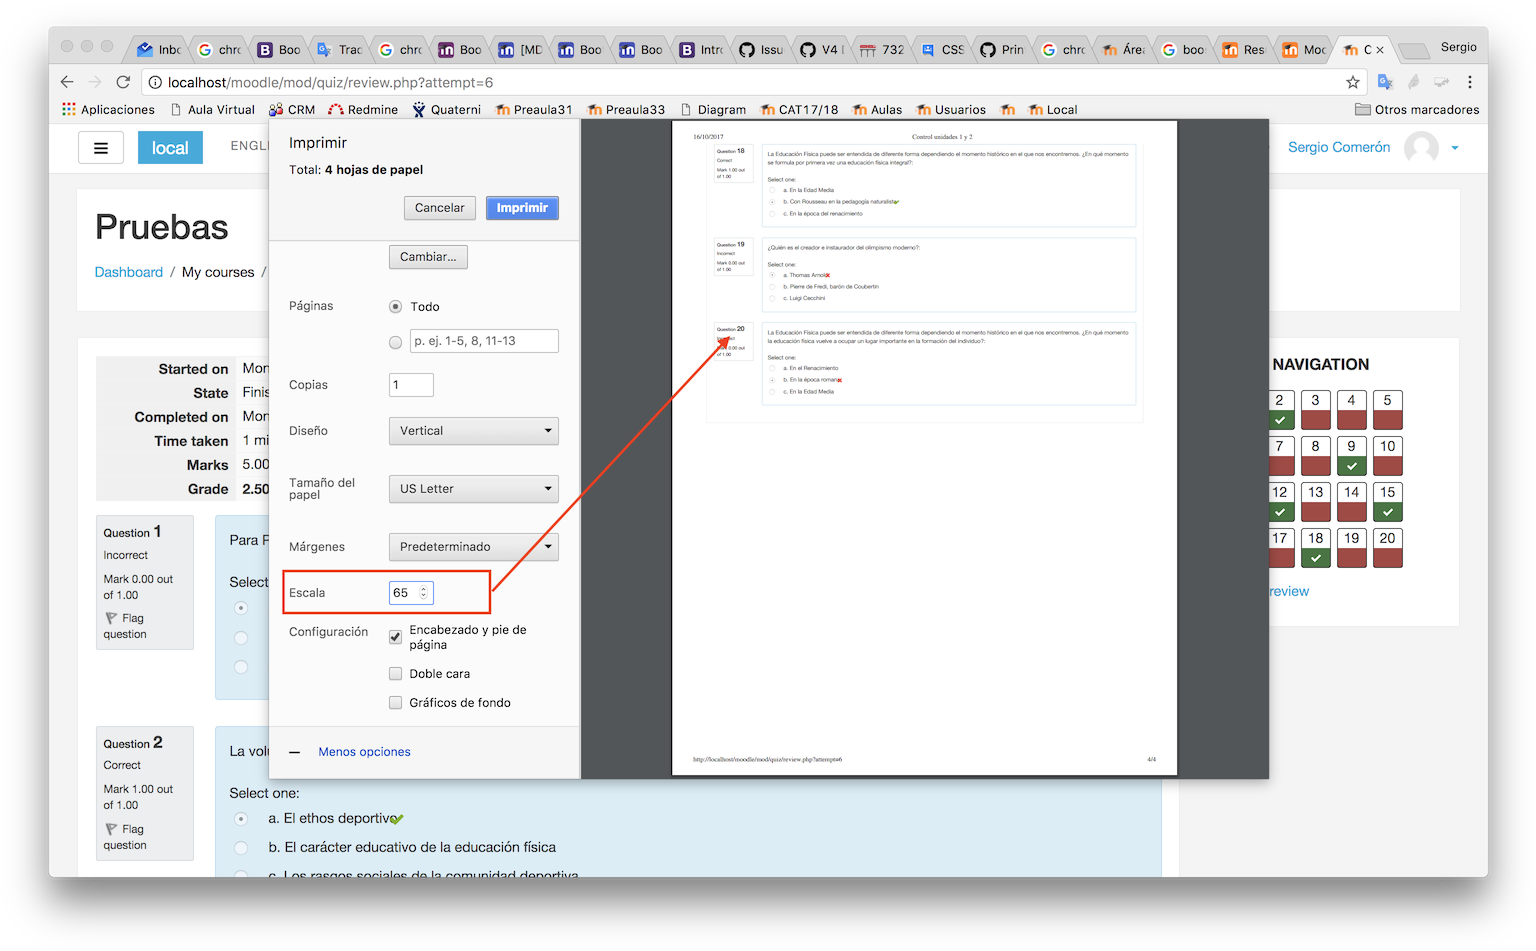Open the Aplicaciones apps grid bookmark
This screenshot has height=951, width=1536.
tap(108, 110)
